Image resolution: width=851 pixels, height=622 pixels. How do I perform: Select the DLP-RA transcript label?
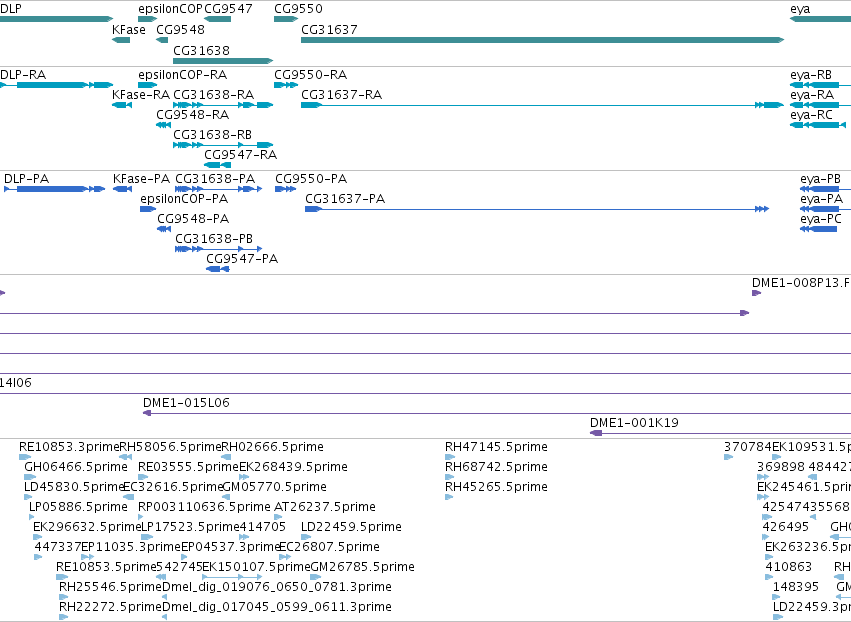23,74
